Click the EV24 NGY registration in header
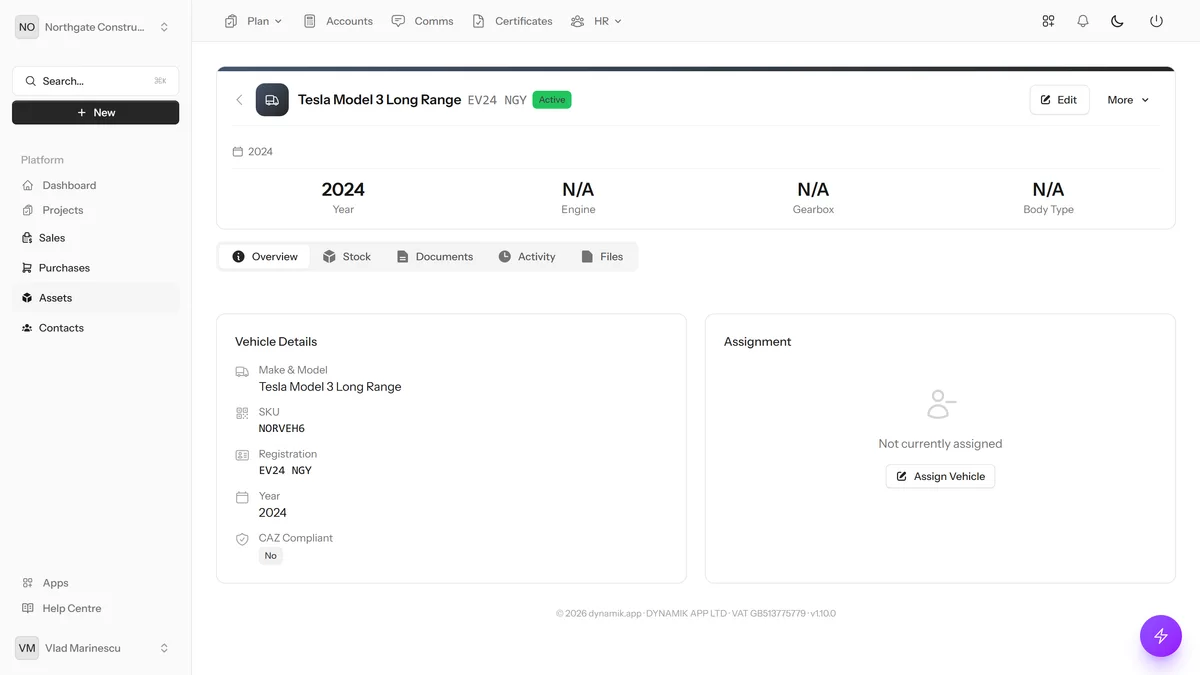The image size is (1200, 675). tap(497, 100)
